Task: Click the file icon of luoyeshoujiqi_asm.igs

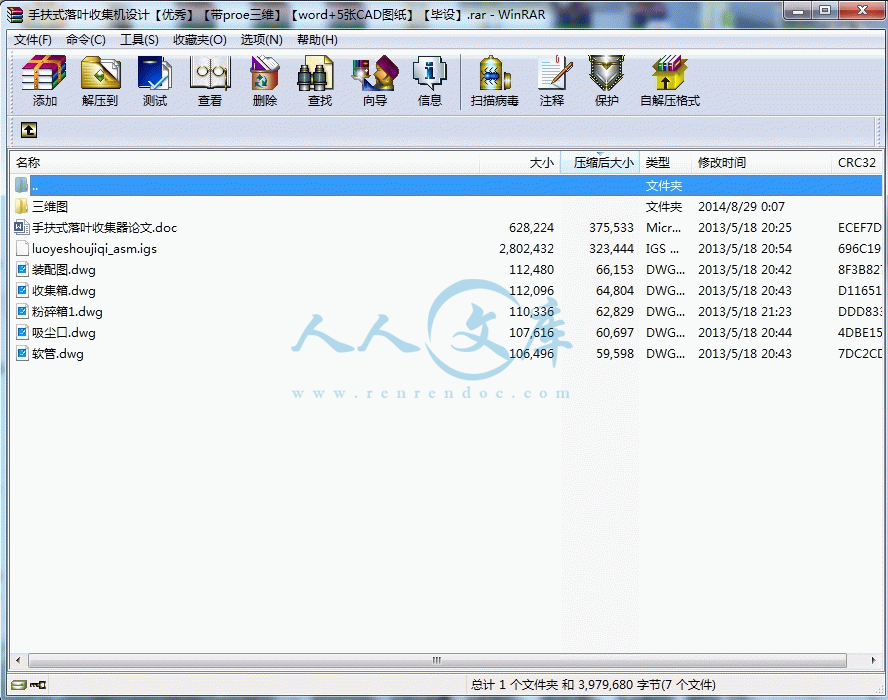Action: (x=22, y=248)
